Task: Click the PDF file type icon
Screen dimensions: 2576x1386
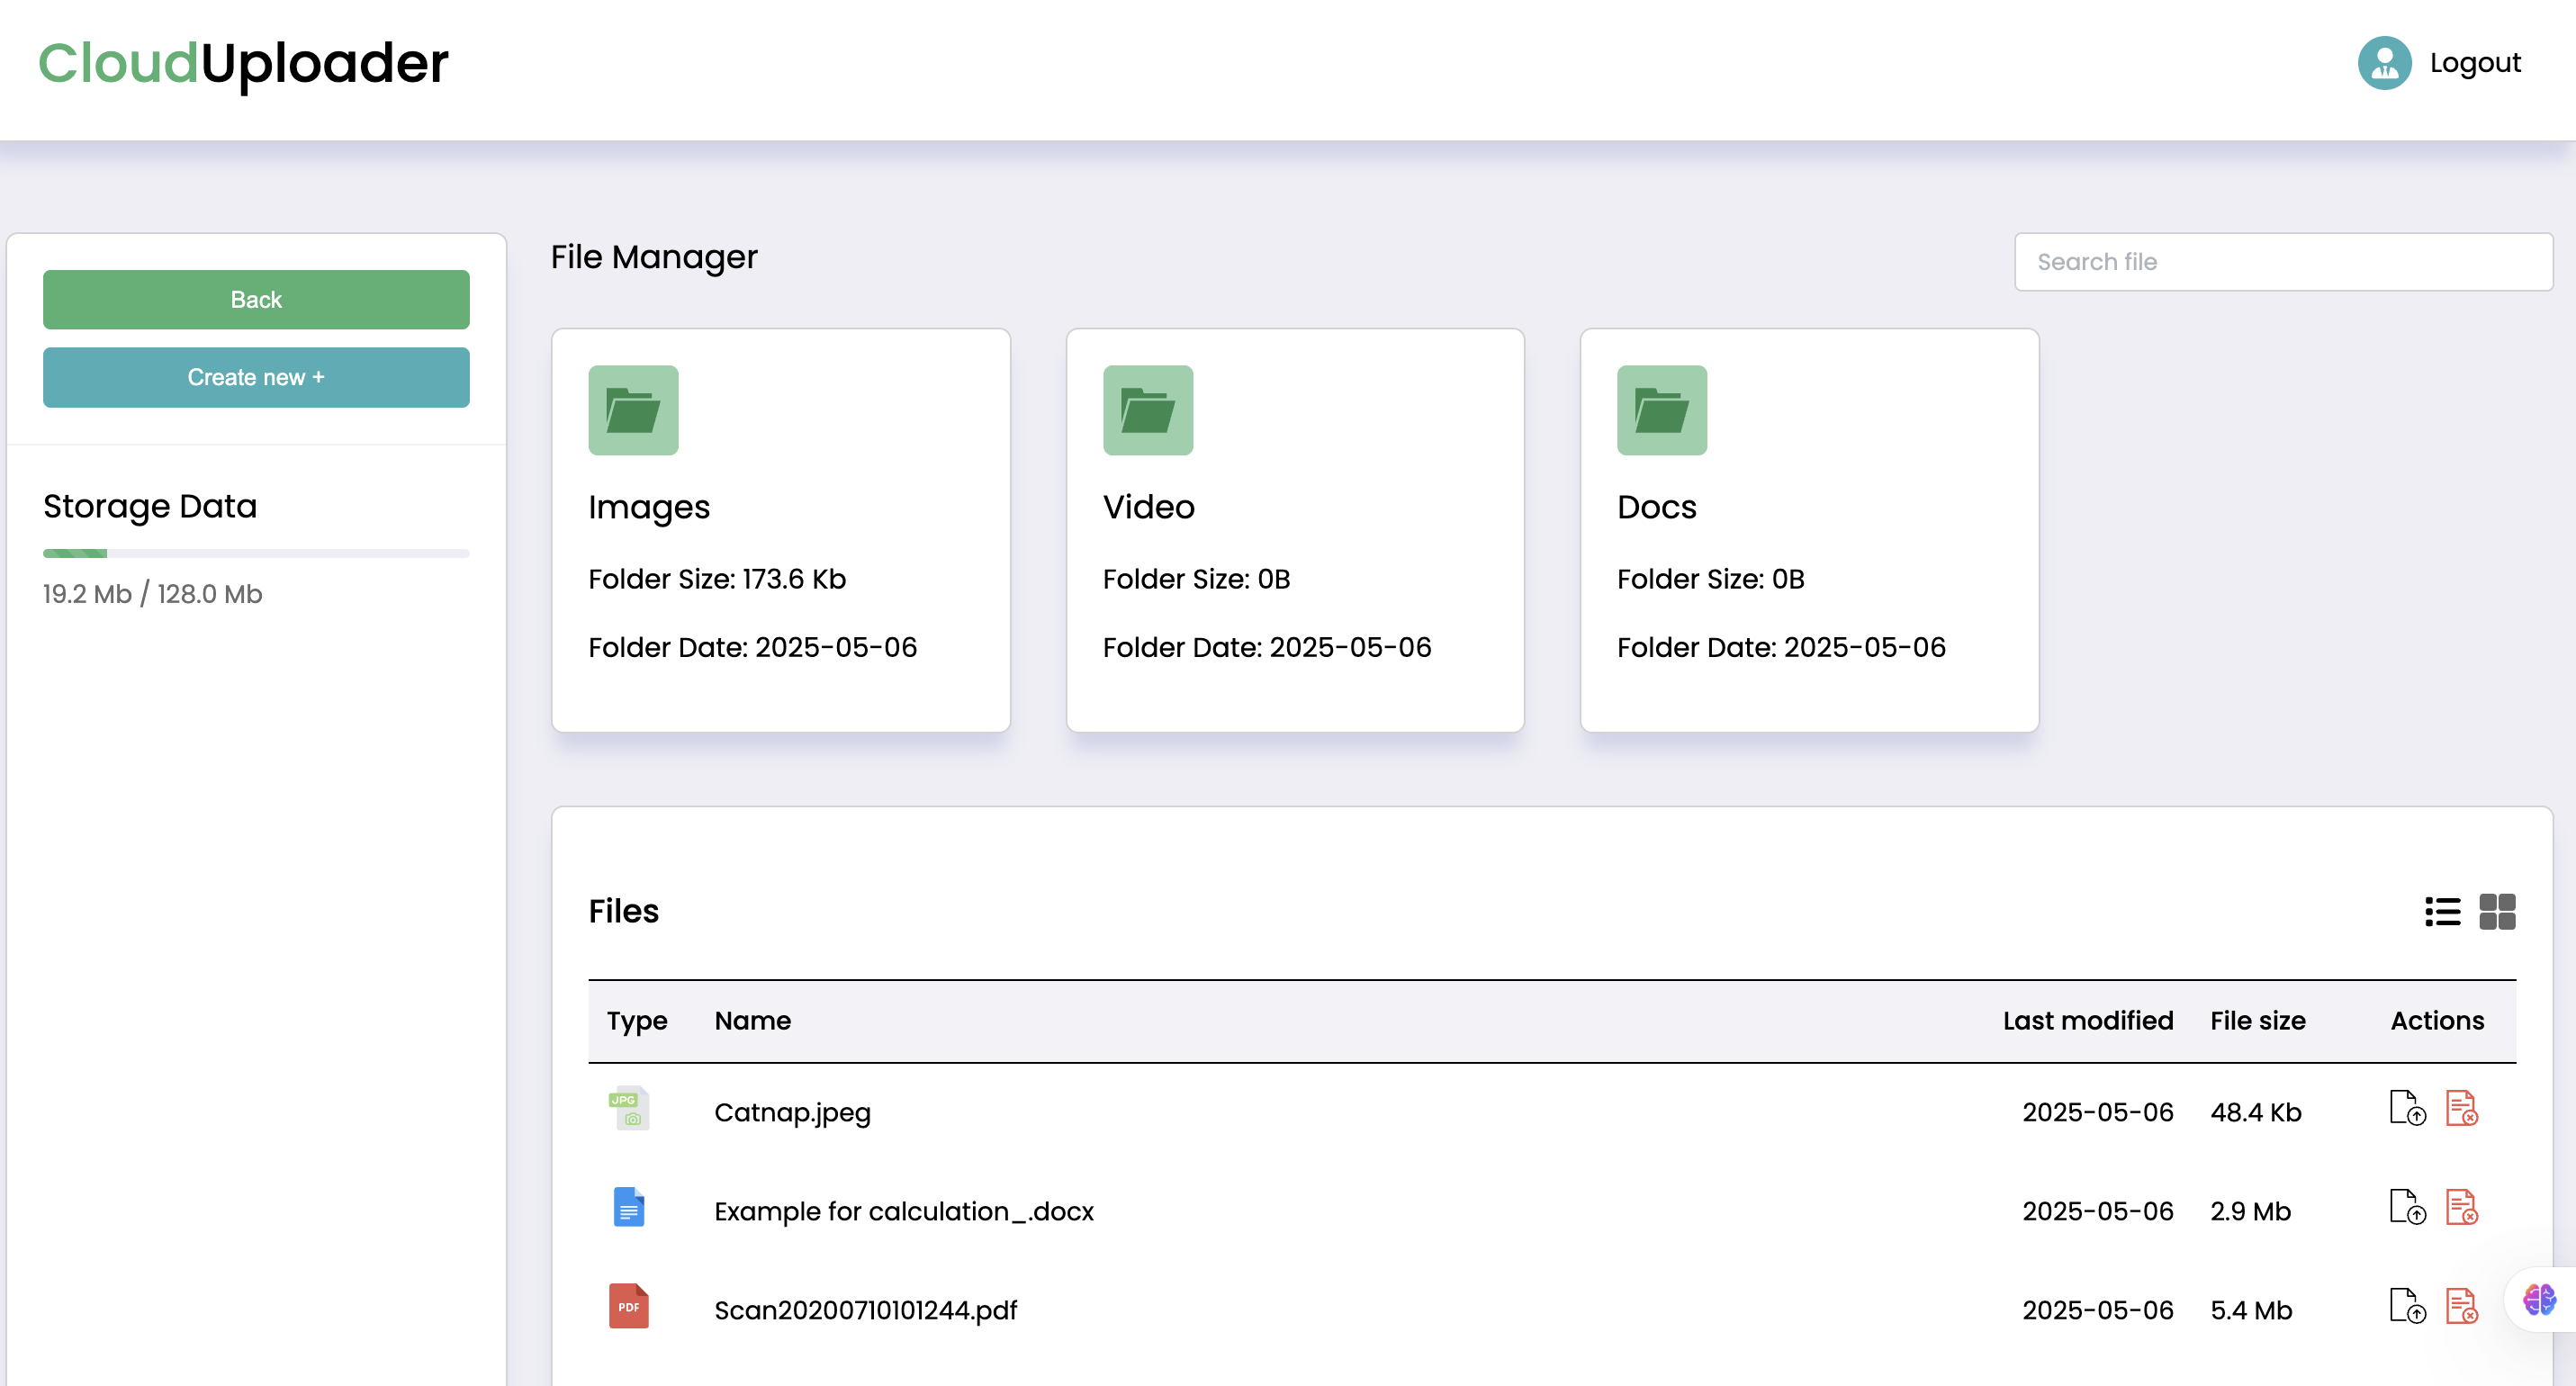Action: click(629, 1306)
